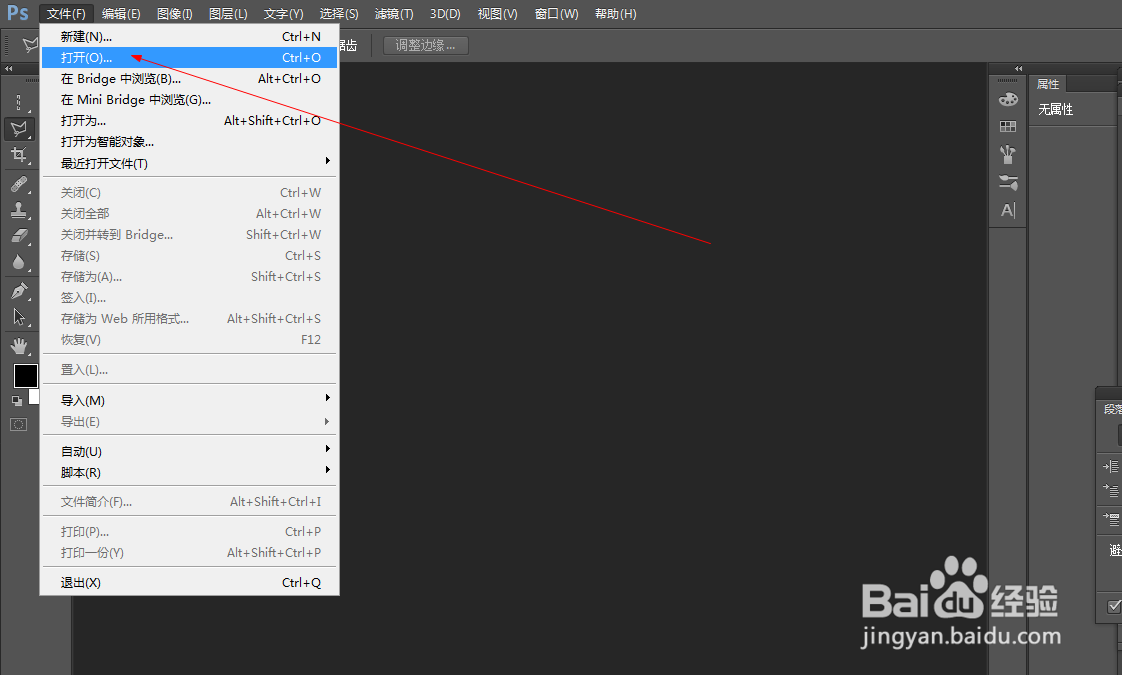This screenshot has height=675, width=1122.
Task: Click the 调整边缘 button
Action: [x=426, y=45]
